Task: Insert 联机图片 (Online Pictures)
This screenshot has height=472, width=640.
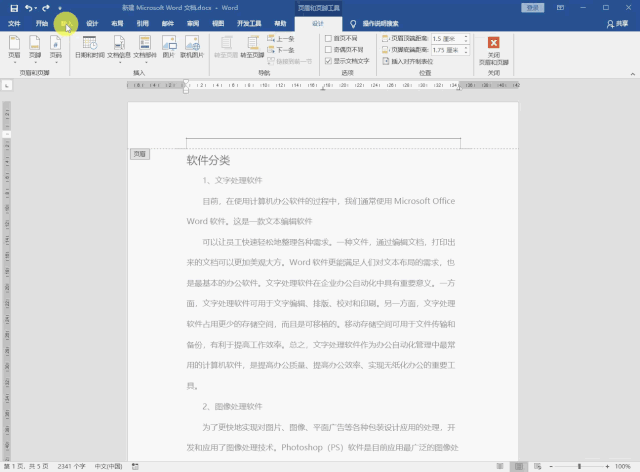Action: [x=192, y=47]
